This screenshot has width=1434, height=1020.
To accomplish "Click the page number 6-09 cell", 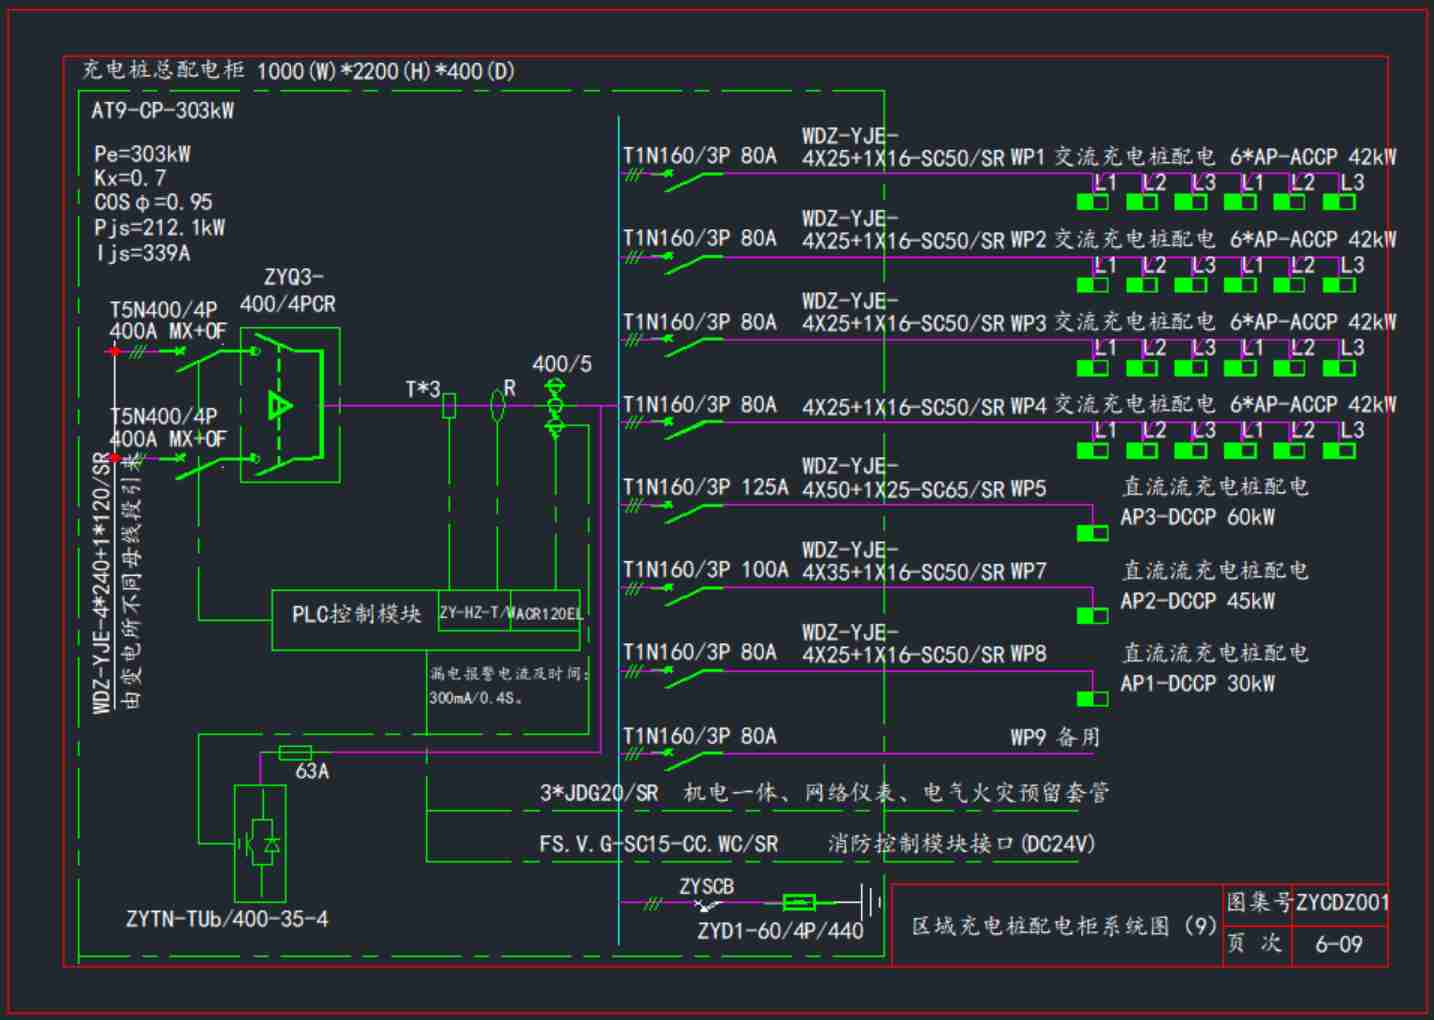I will point(1338,944).
